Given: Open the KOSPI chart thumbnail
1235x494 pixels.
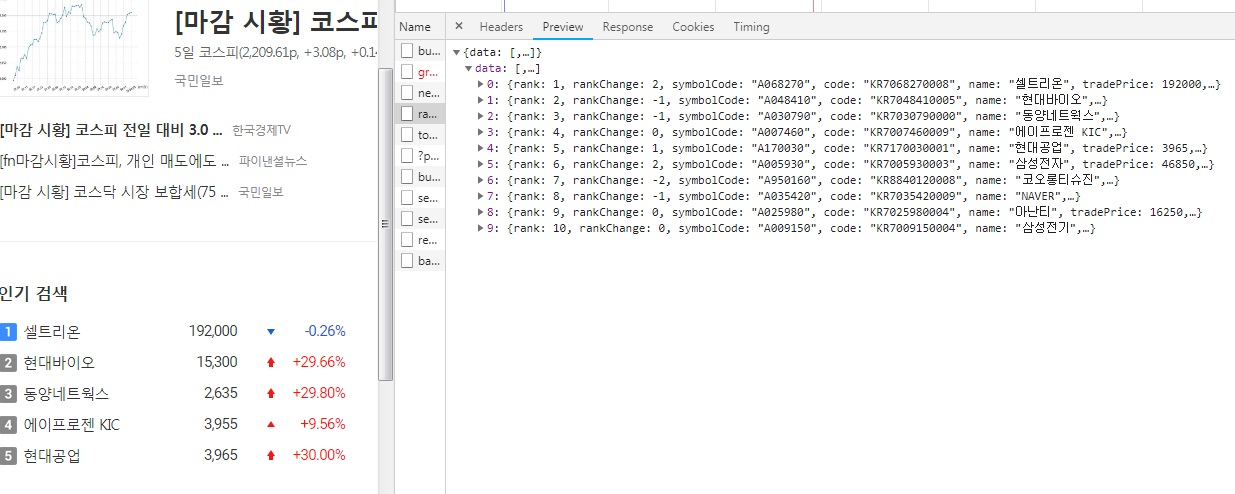Looking at the screenshot, I should point(74,48).
